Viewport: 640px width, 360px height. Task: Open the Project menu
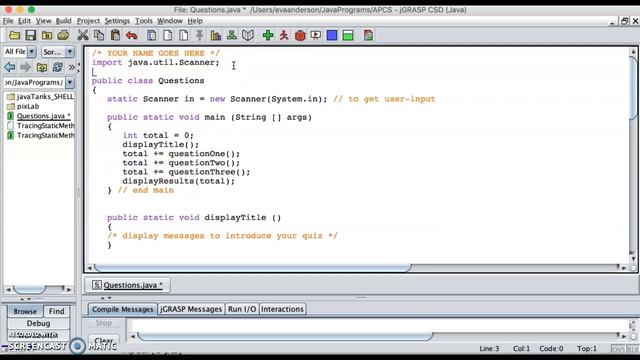click(88, 21)
